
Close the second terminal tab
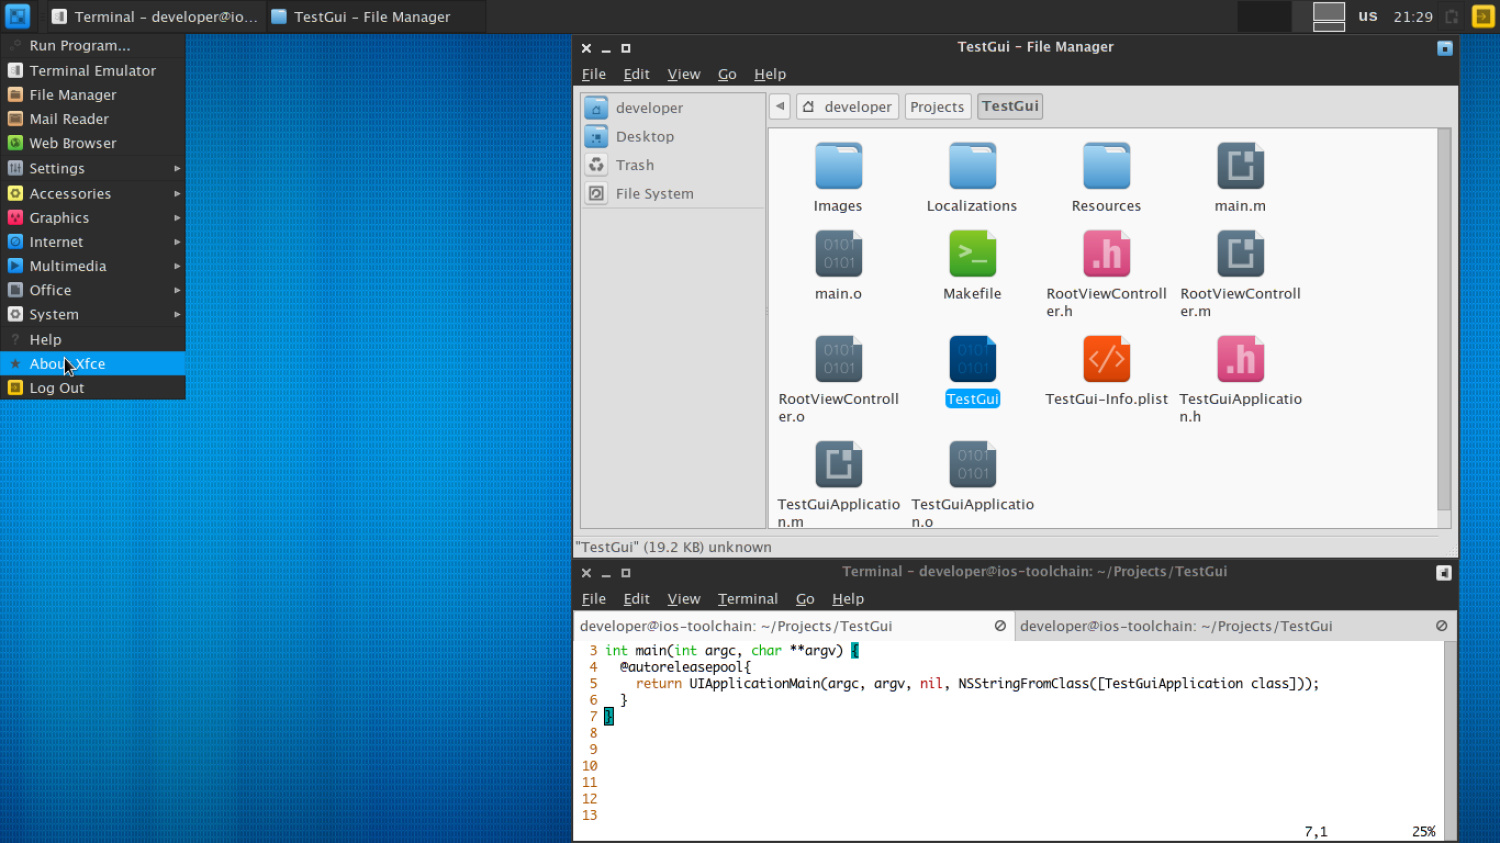(x=1441, y=626)
